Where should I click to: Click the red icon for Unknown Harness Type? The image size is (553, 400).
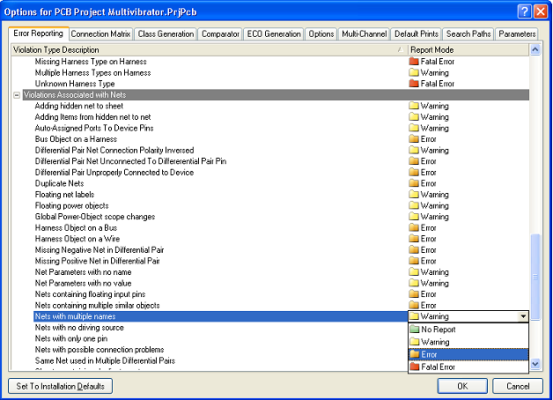click(x=414, y=84)
